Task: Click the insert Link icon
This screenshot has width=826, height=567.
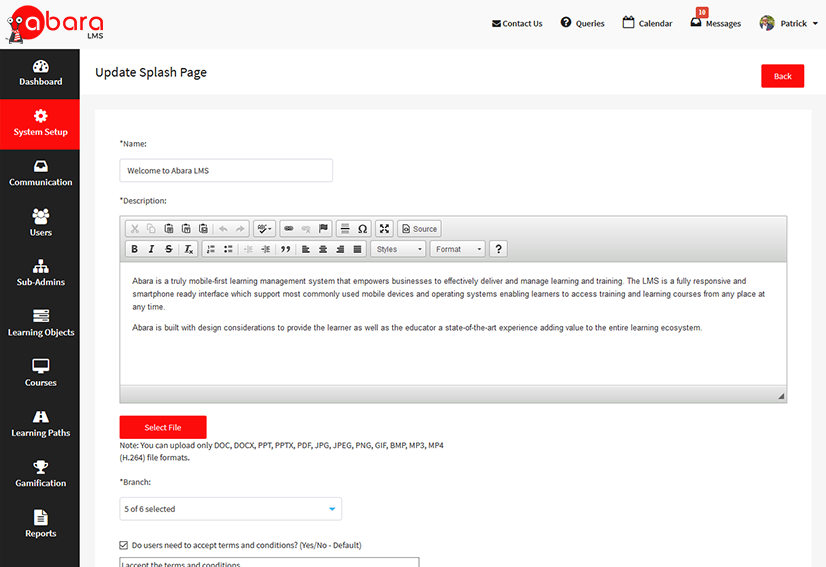Action: (x=289, y=229)
